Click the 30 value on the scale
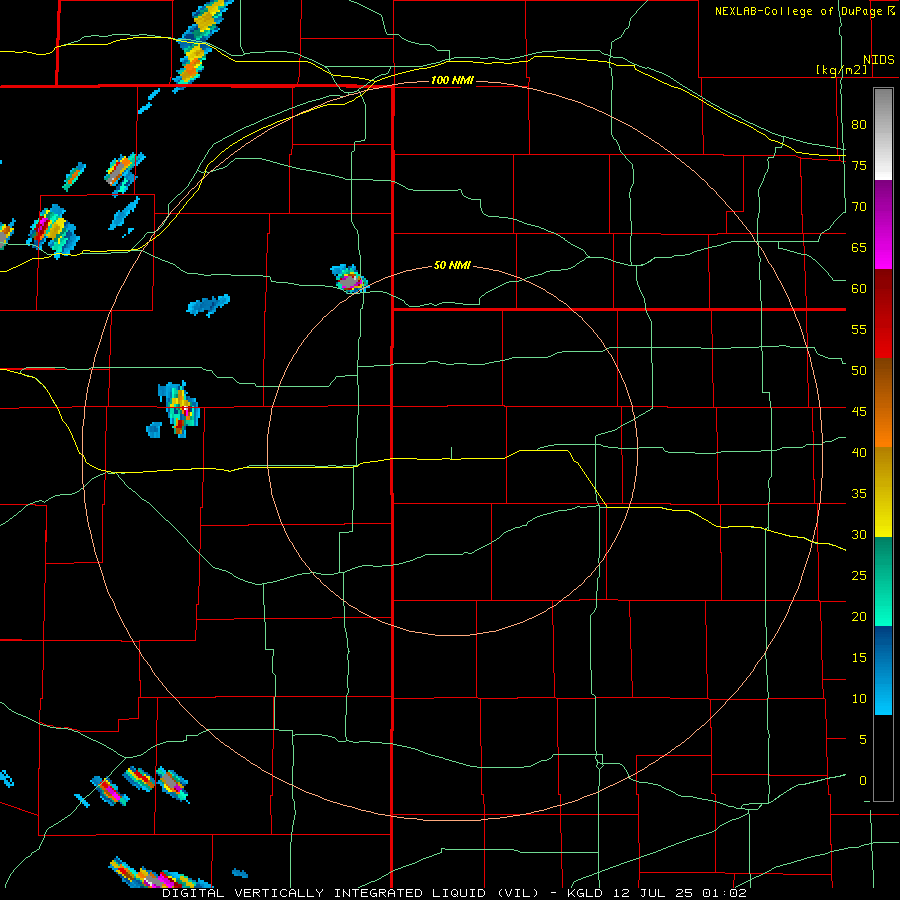The image size is (900, 900). pyautogui.click(x=859, y=534)
